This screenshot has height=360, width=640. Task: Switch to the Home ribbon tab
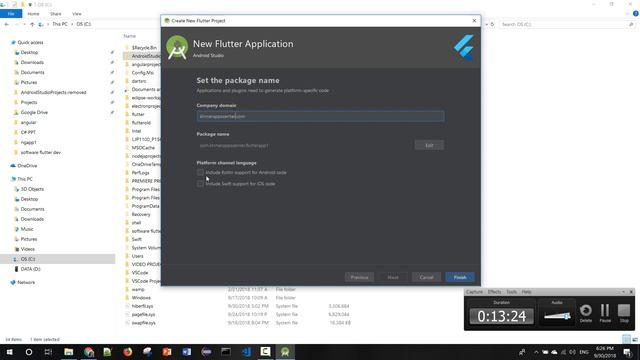(x=33, y=13)
